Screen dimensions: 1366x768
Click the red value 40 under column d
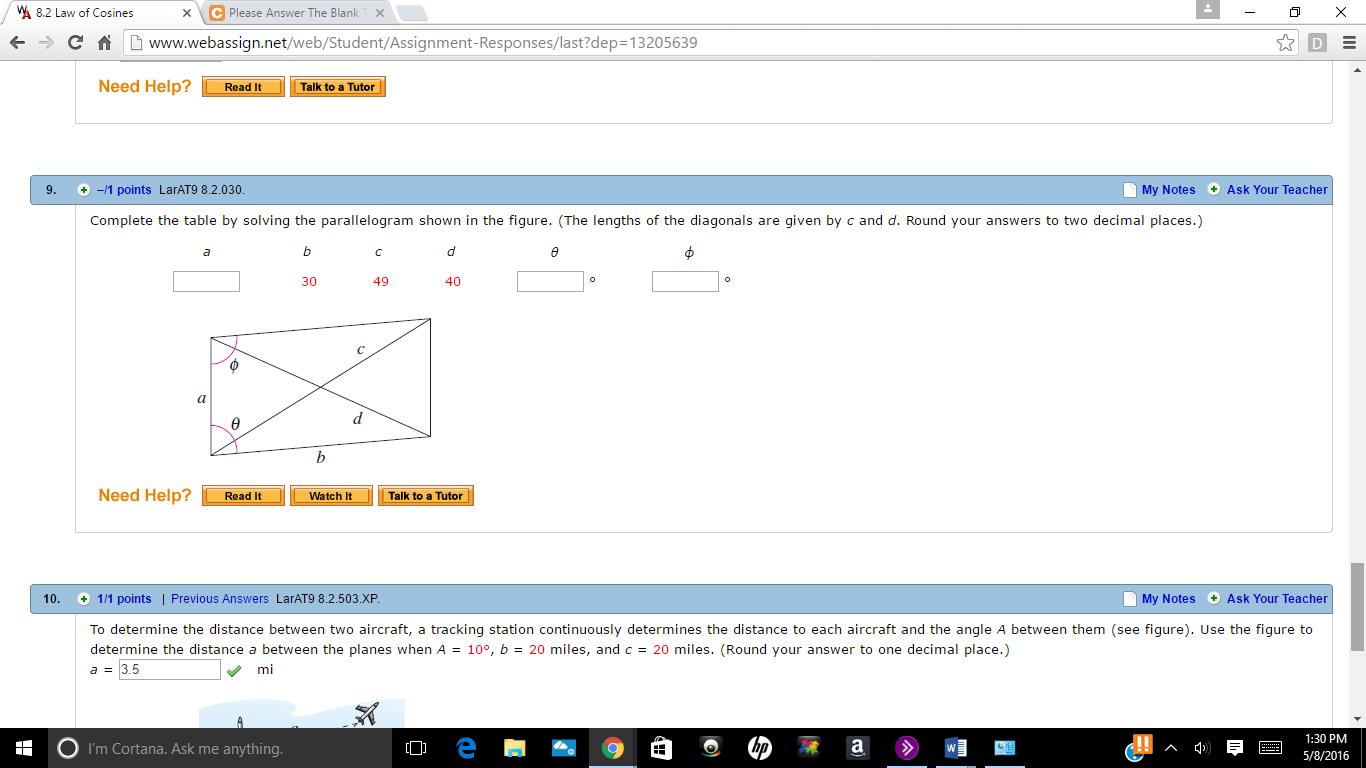[x=453, y=282]
